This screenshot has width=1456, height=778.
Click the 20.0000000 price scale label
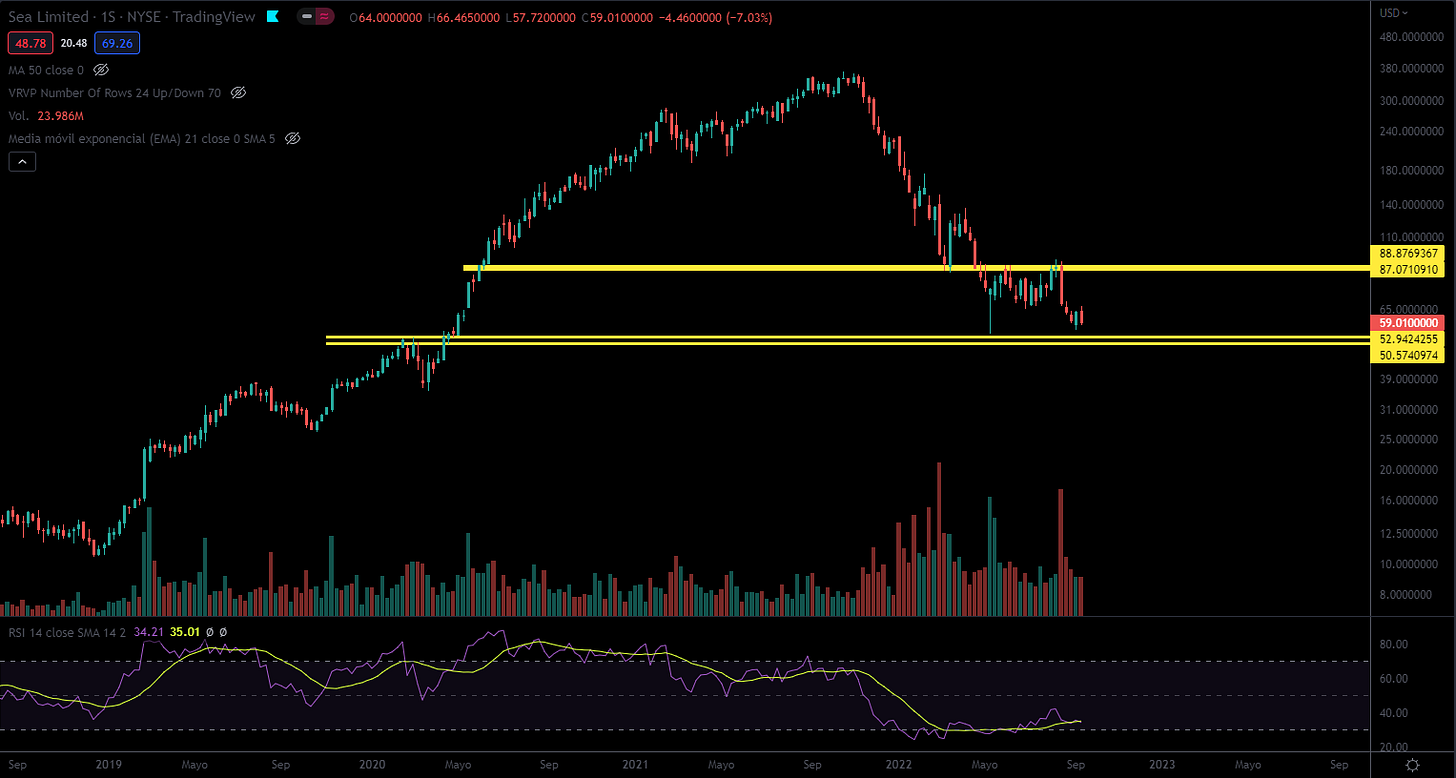click(1408, 470)
